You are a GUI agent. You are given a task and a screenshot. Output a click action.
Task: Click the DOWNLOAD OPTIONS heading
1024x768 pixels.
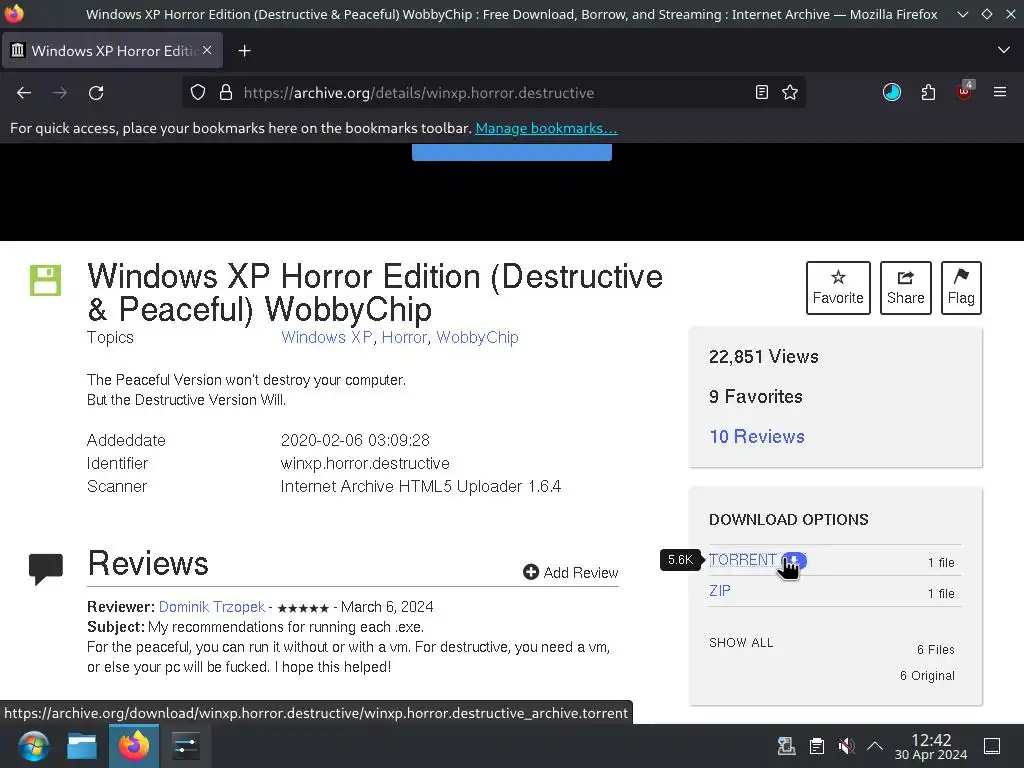click(789, 519)
